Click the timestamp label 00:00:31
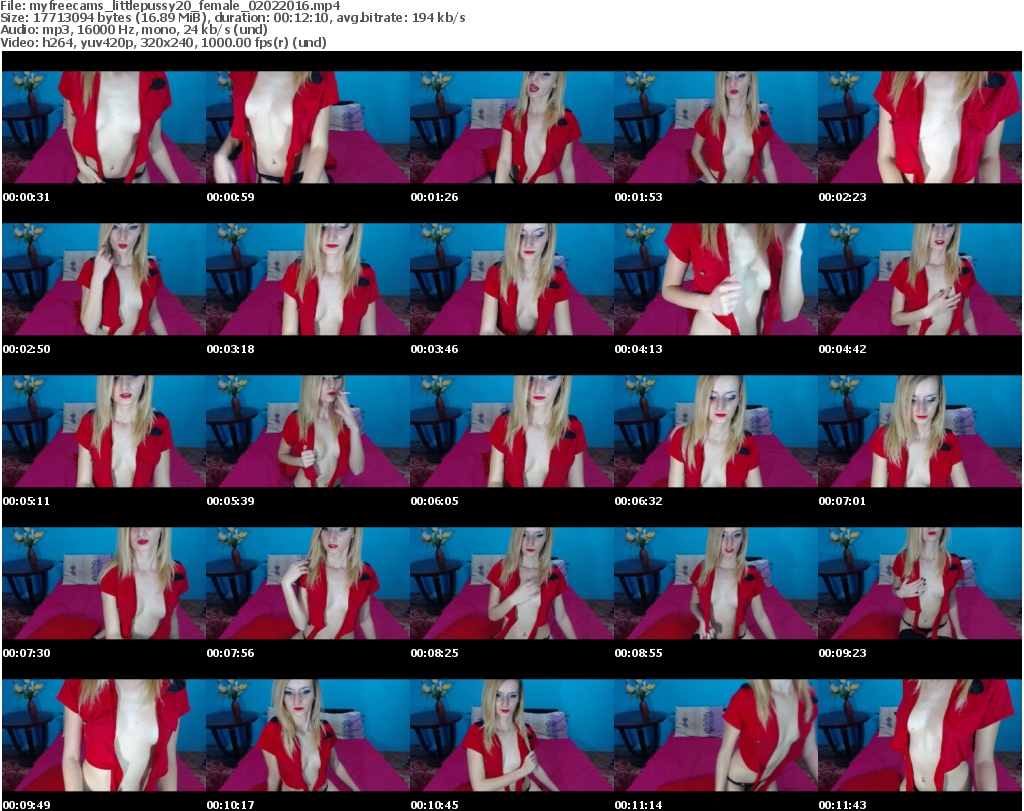Viewport: 1024px width, 811px height. [26, 197]
